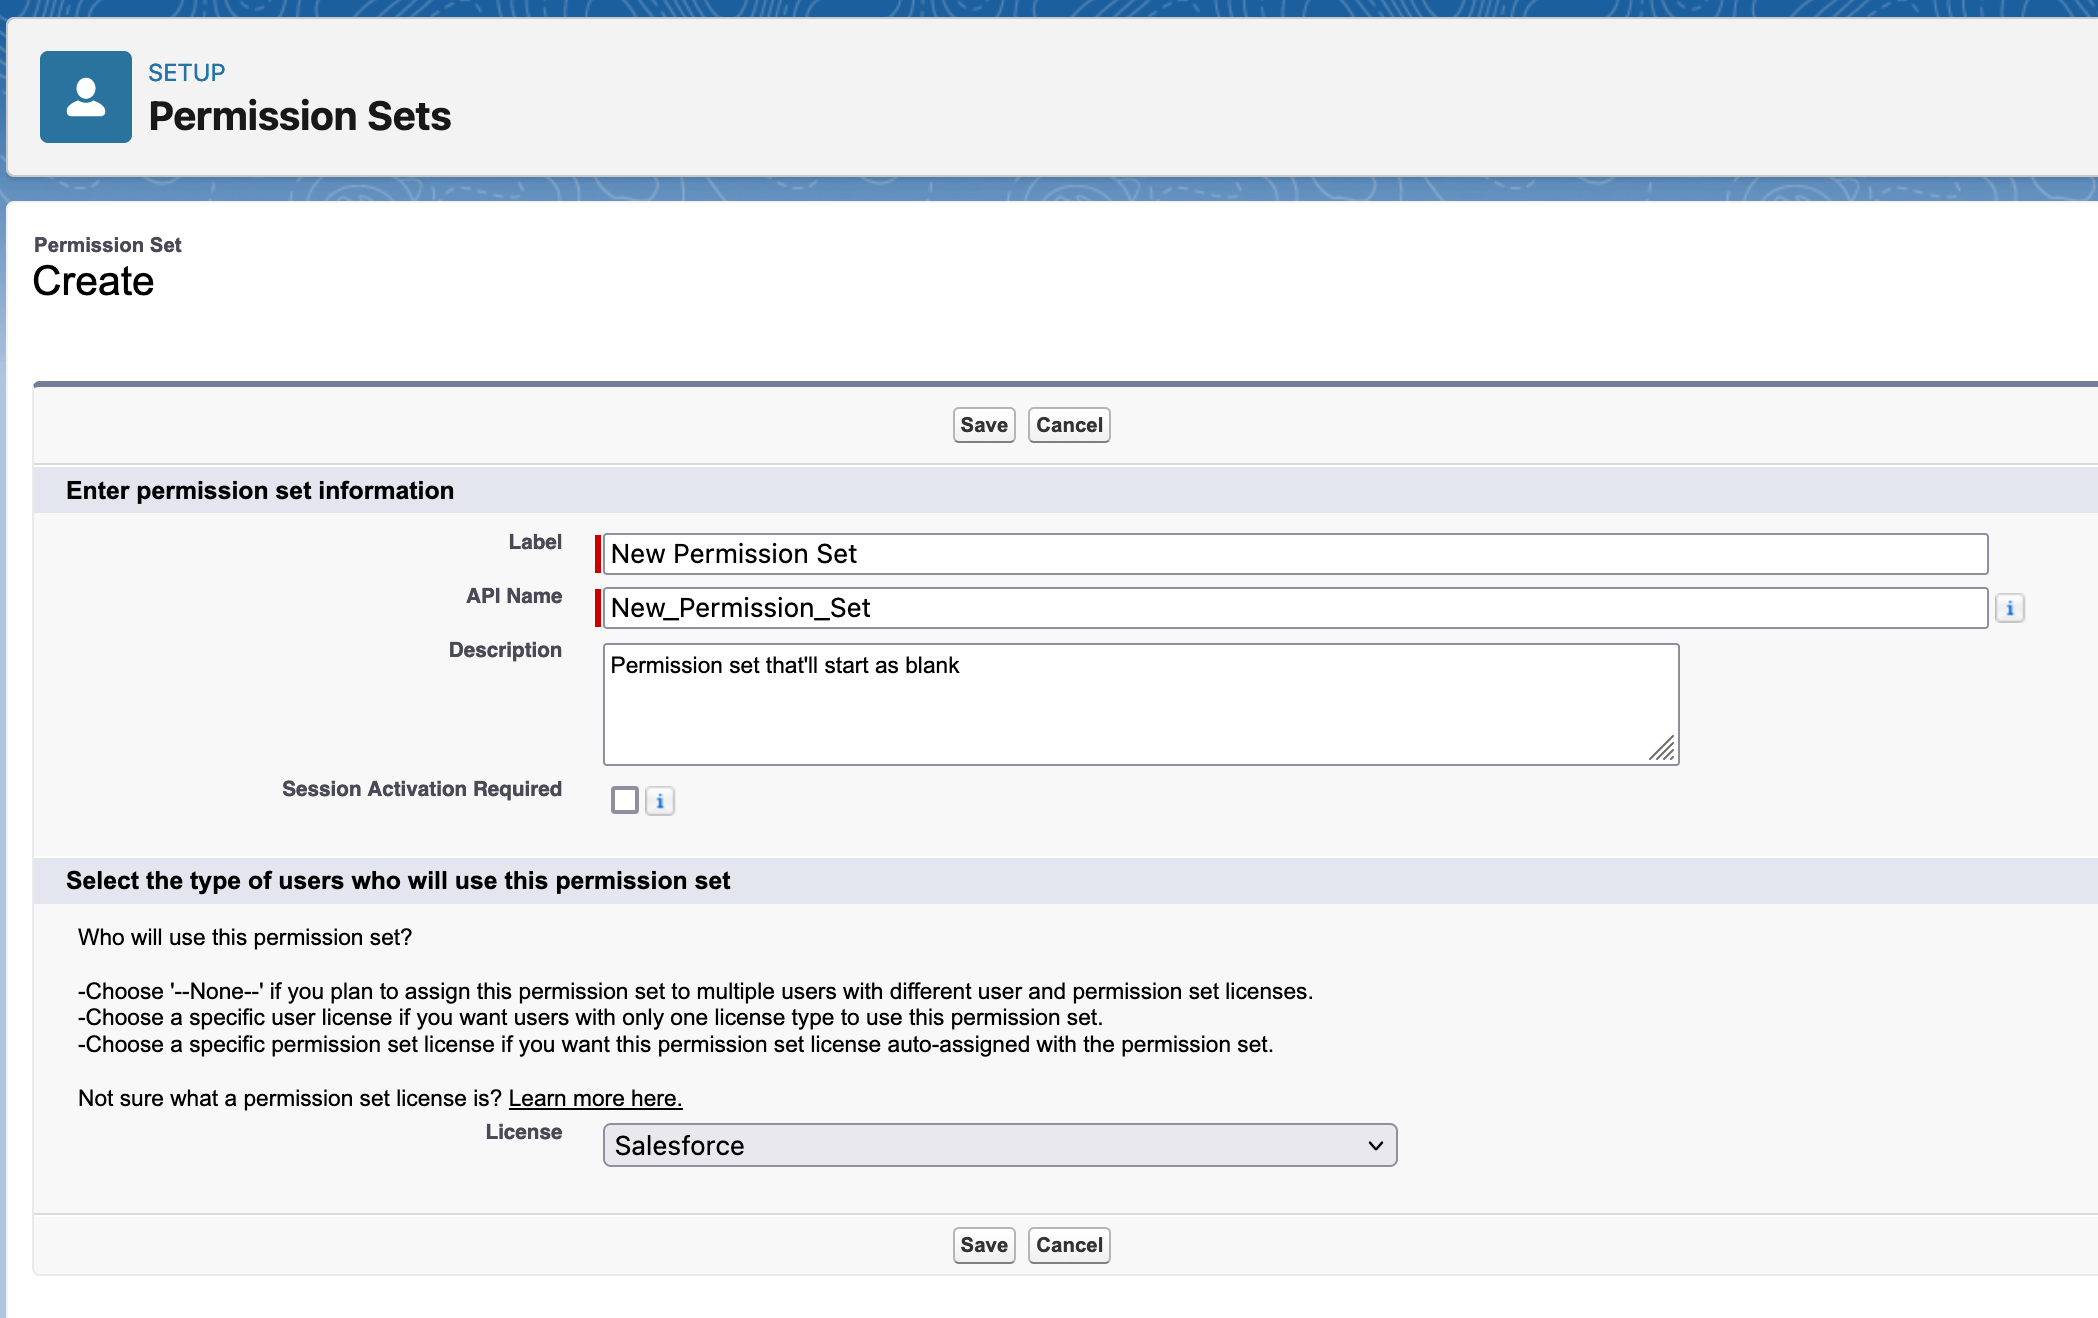Focus the Label input field

[x=1294, y=554]
